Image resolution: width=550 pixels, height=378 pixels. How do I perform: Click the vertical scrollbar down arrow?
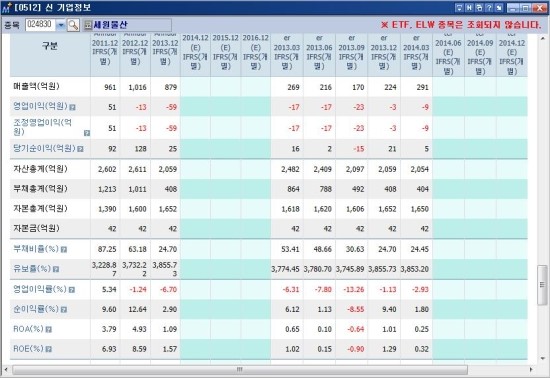pyautogui.click(x=542, y=358)
